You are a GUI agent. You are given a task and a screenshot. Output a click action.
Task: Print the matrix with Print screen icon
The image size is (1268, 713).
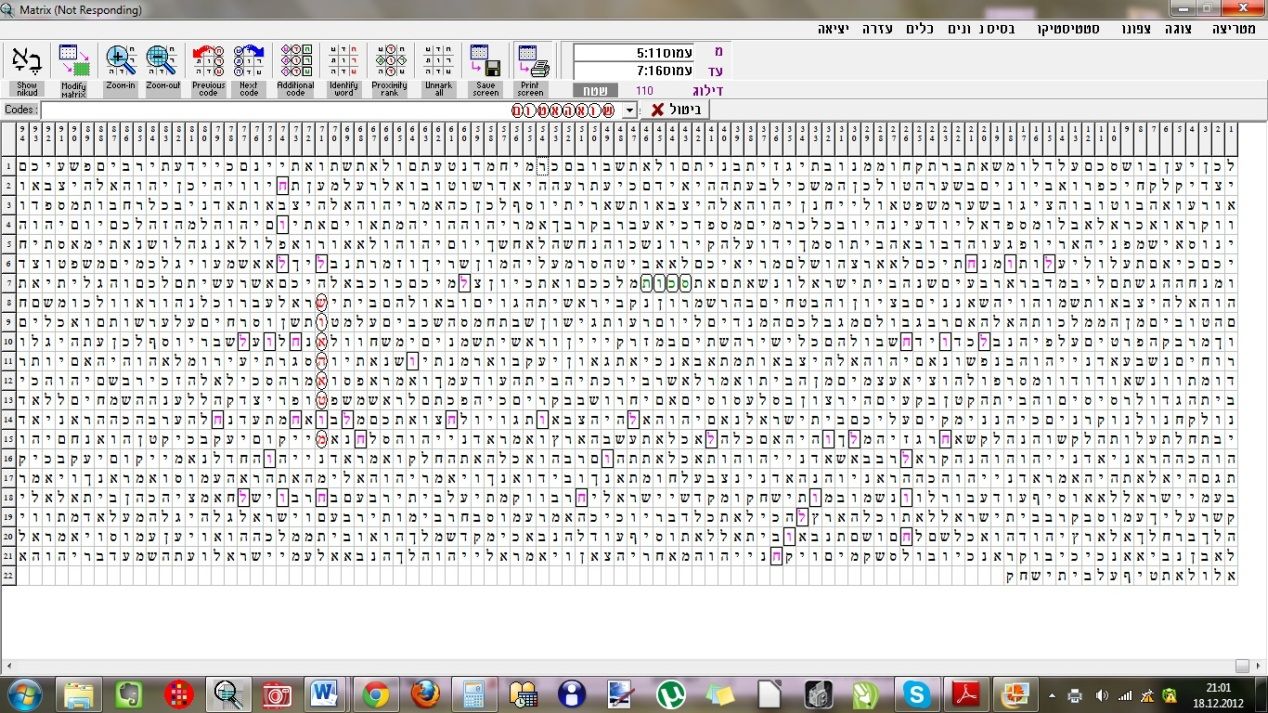(532, 62)
